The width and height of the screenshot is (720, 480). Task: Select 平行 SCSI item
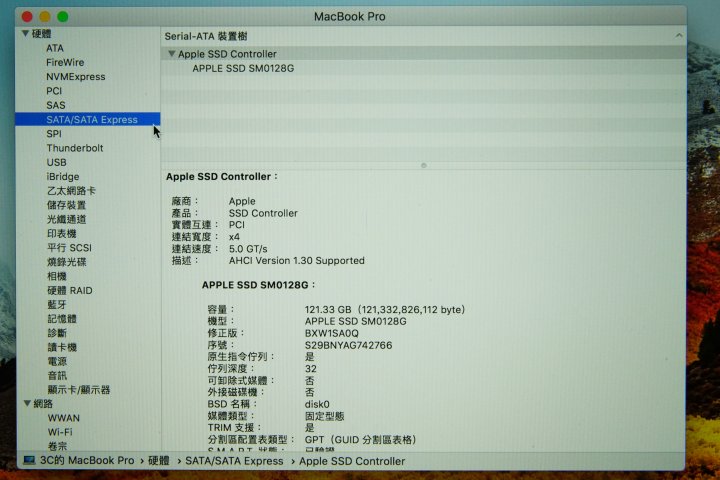(69, 248)
